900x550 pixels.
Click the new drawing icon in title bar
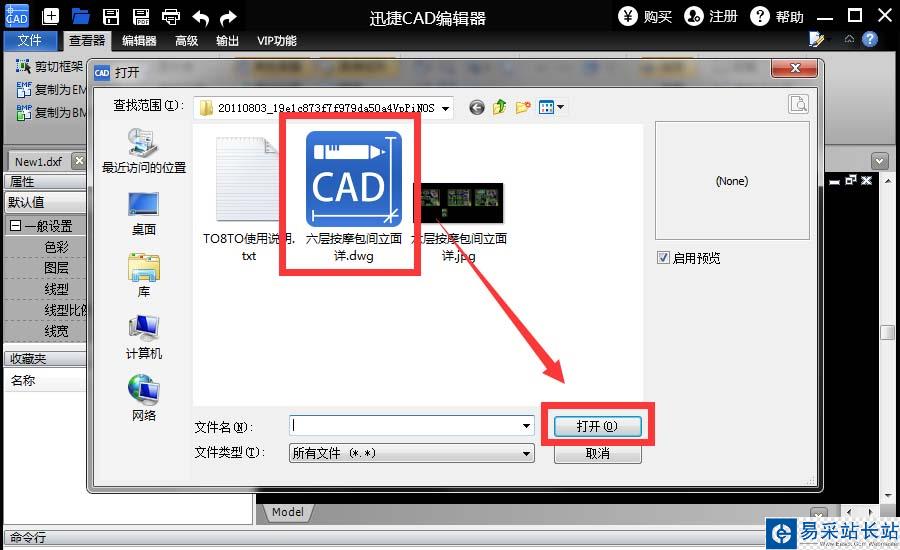click(51, 16)
